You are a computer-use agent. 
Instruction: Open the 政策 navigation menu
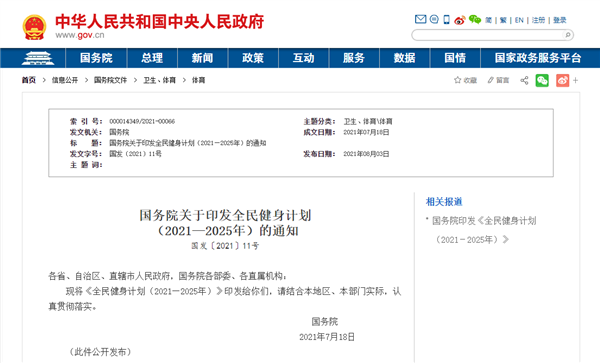pos(253,58)
